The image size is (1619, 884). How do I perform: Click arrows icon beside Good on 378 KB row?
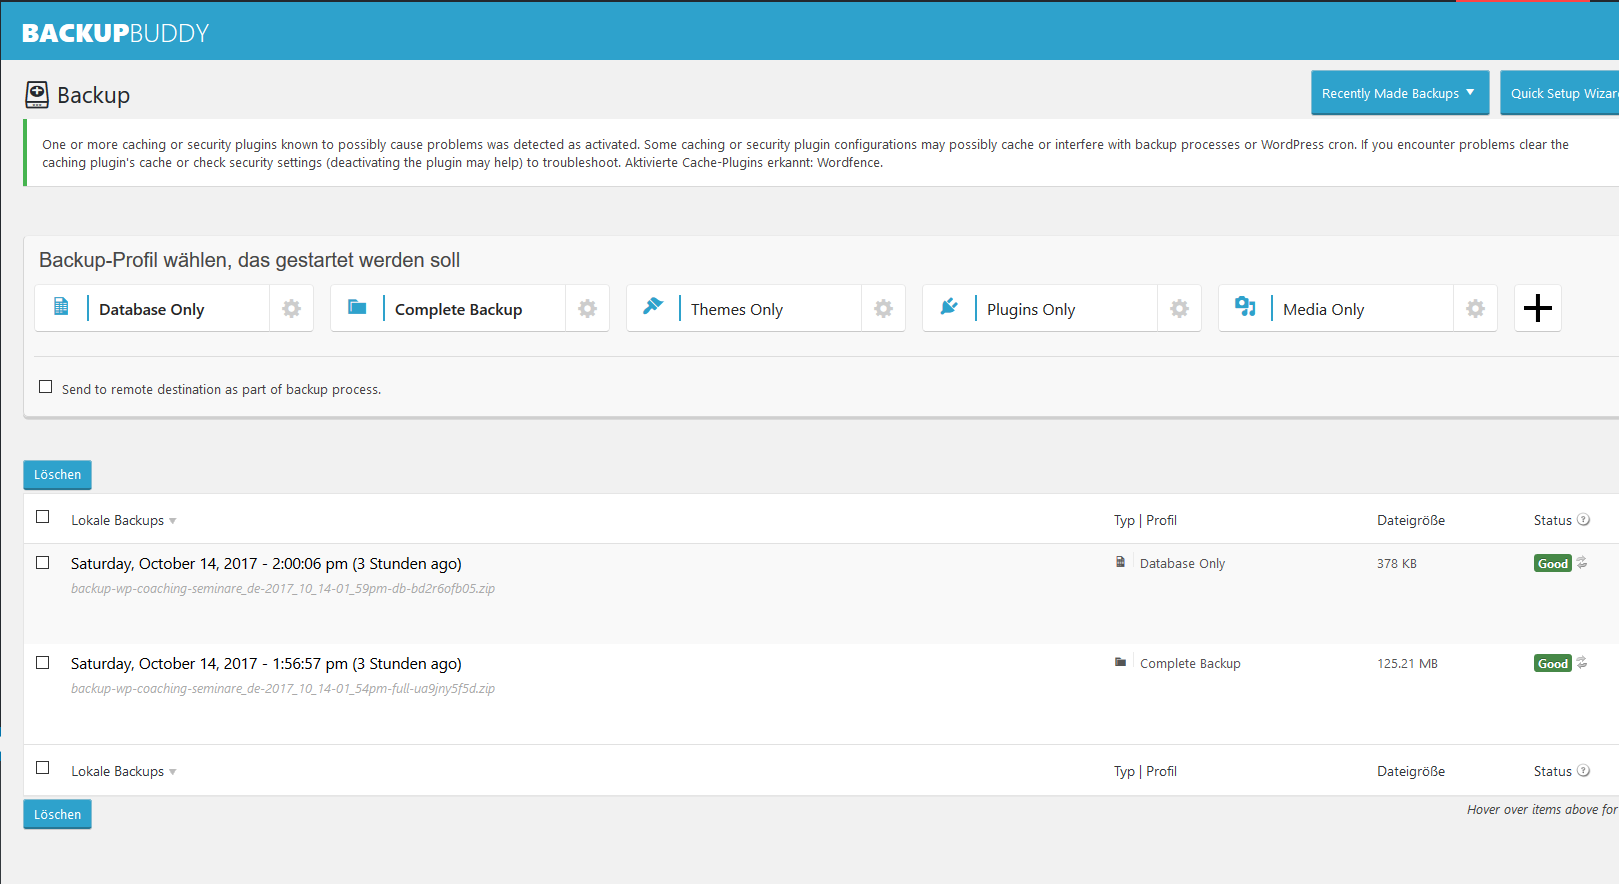(x=1582, y=563)
